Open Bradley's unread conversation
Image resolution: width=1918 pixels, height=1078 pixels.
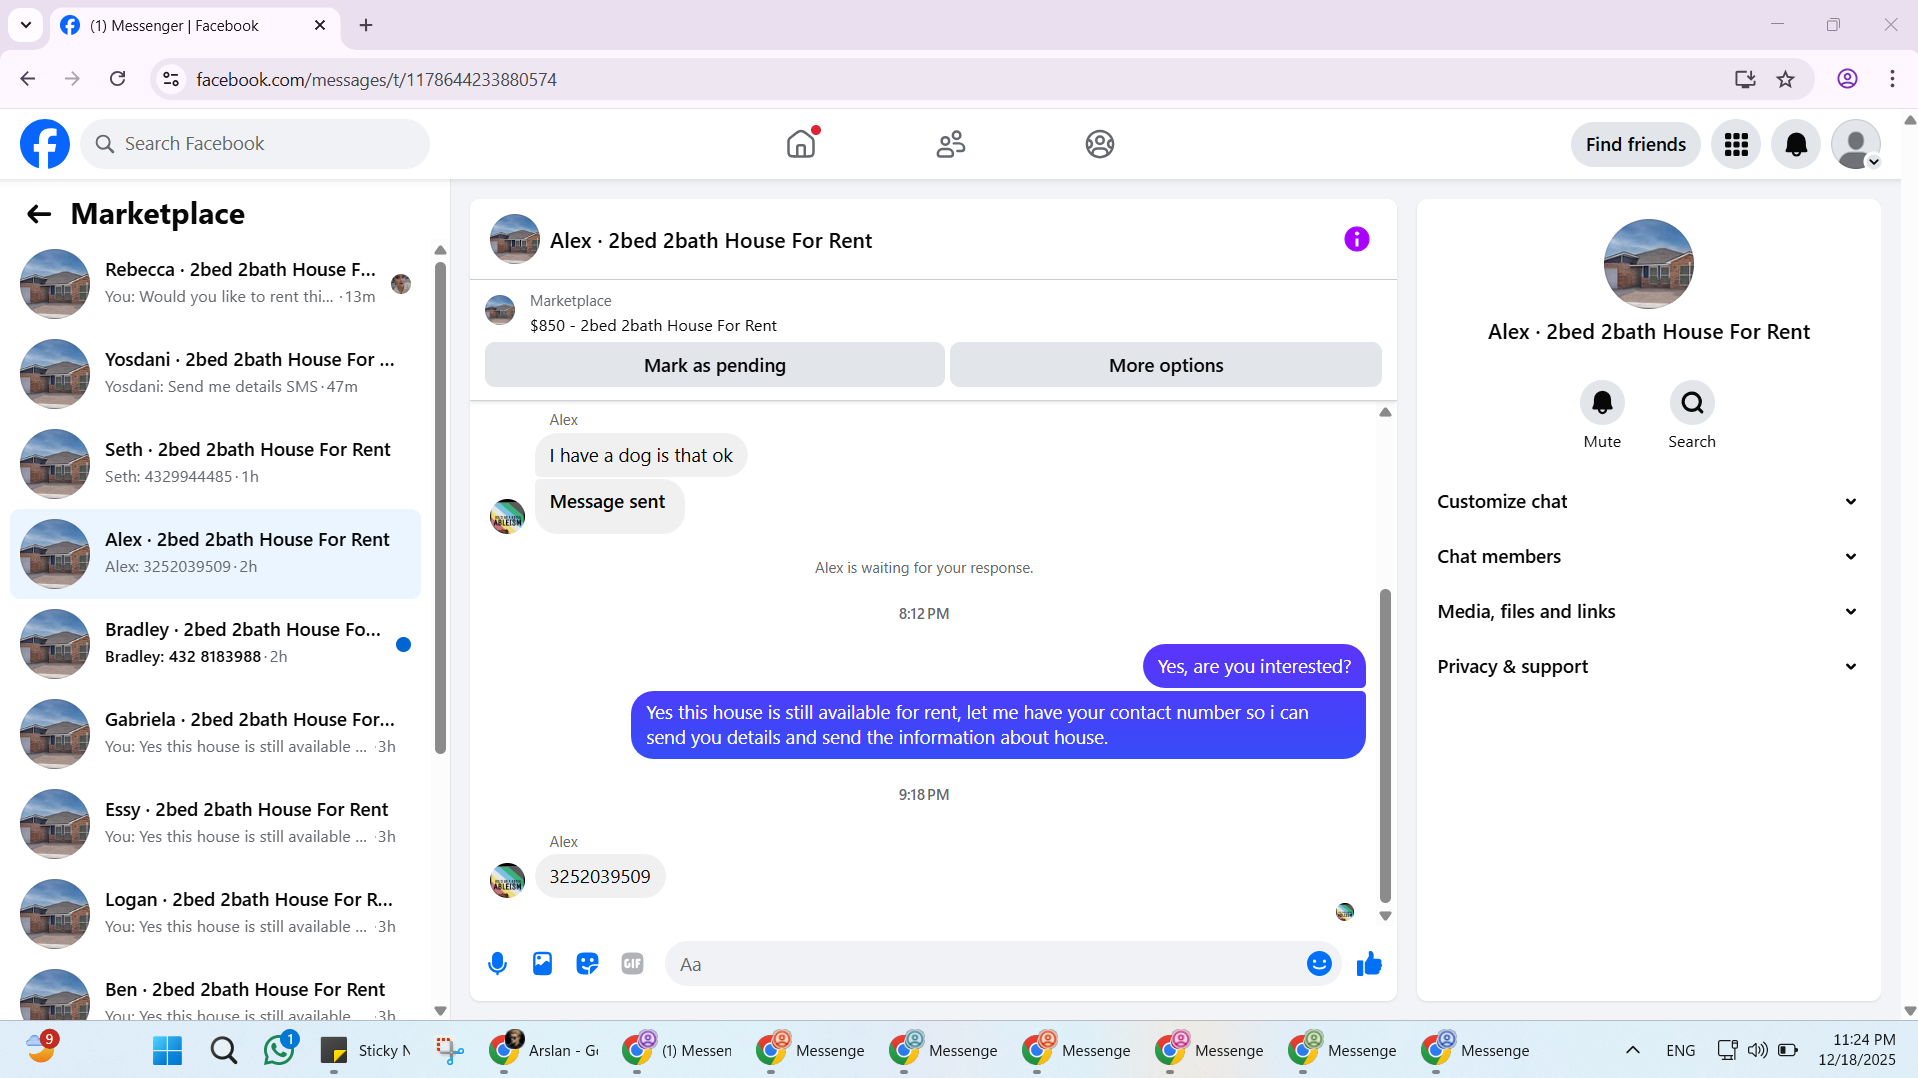[x=215, y=644]
